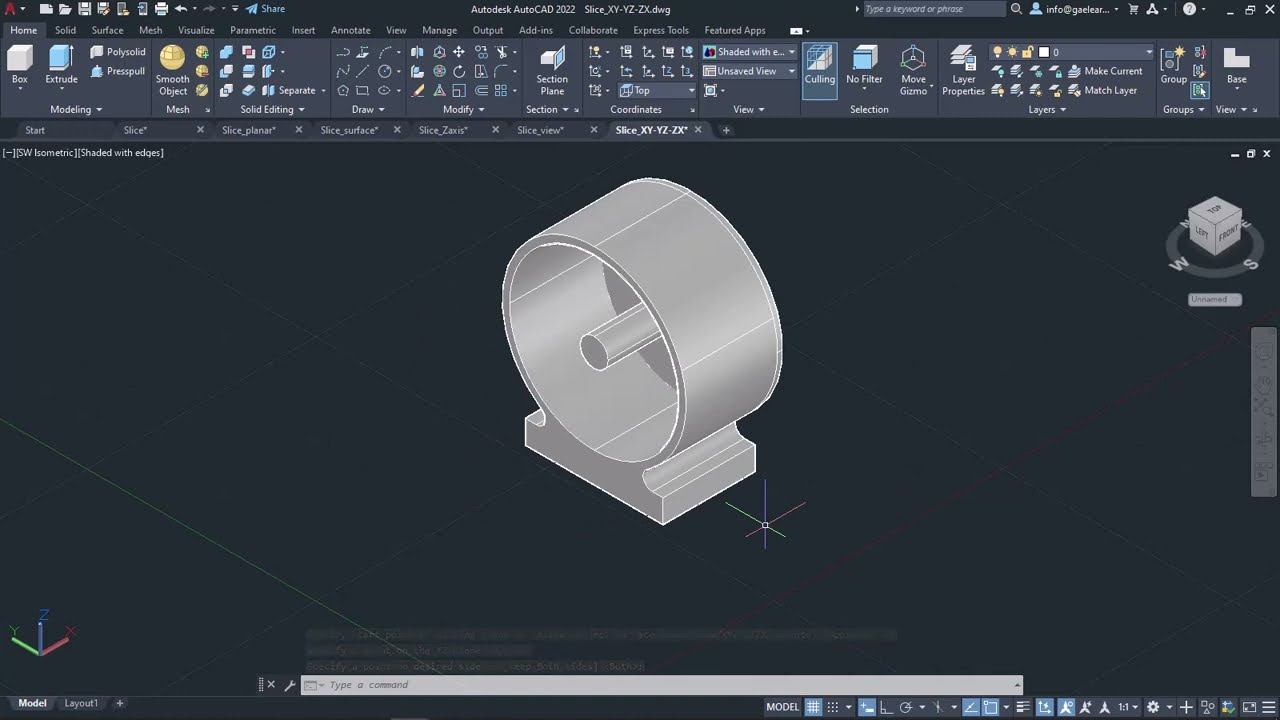Select the Box solid tool

click(19, 66)
